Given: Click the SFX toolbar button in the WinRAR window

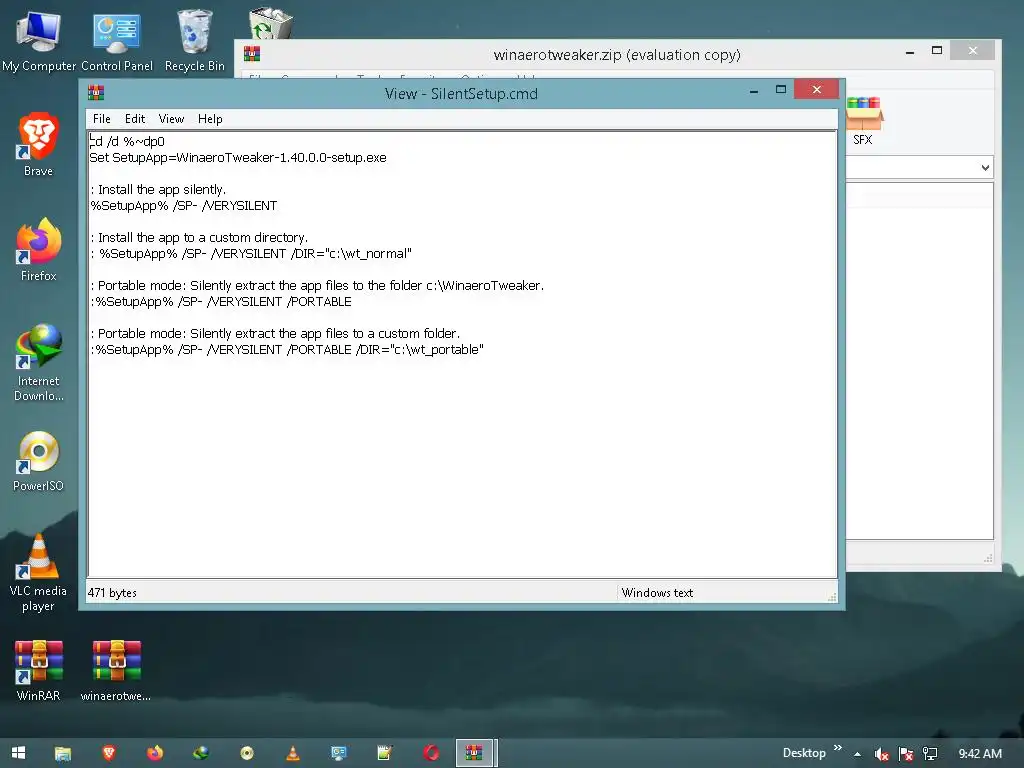Looking at the screenshot, I should tap(863, 121).
